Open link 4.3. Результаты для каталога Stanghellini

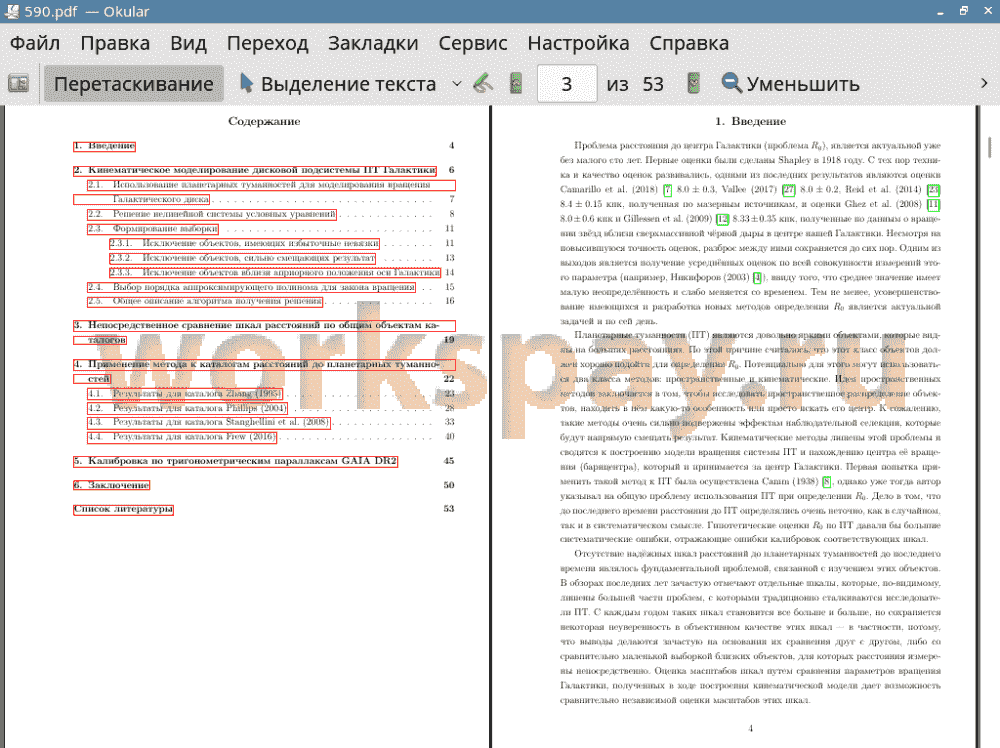pos(209,422)
